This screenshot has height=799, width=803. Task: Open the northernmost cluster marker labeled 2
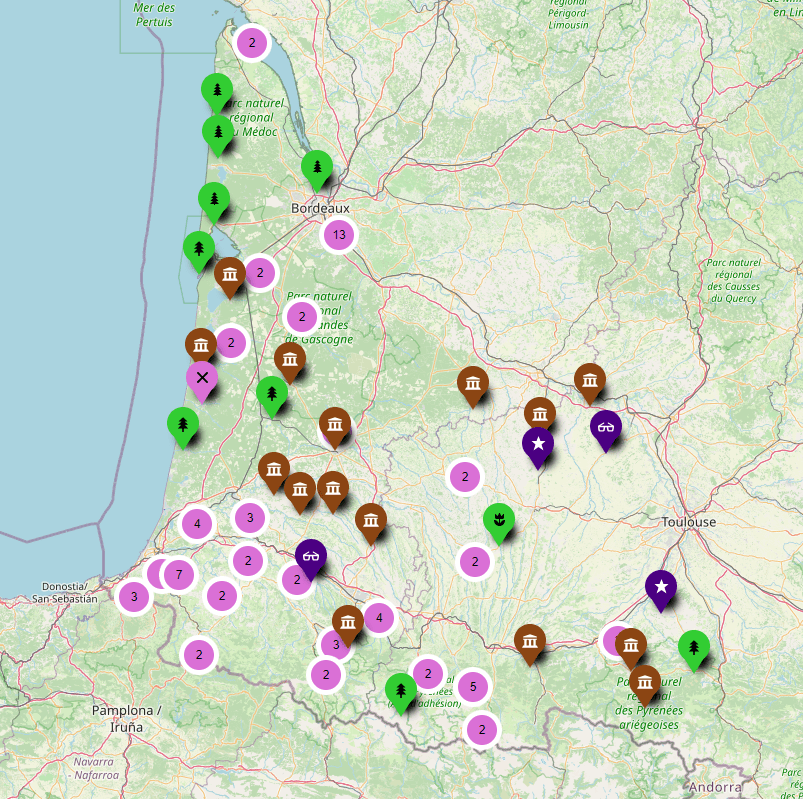[x=252, y=43]
